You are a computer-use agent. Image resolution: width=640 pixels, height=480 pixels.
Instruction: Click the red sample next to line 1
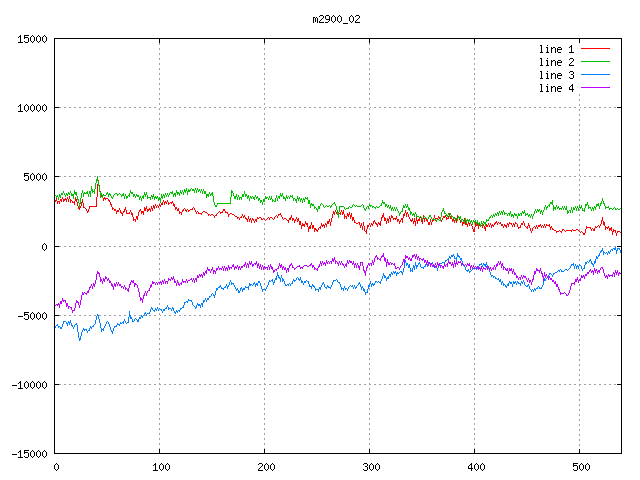point(596,49)
